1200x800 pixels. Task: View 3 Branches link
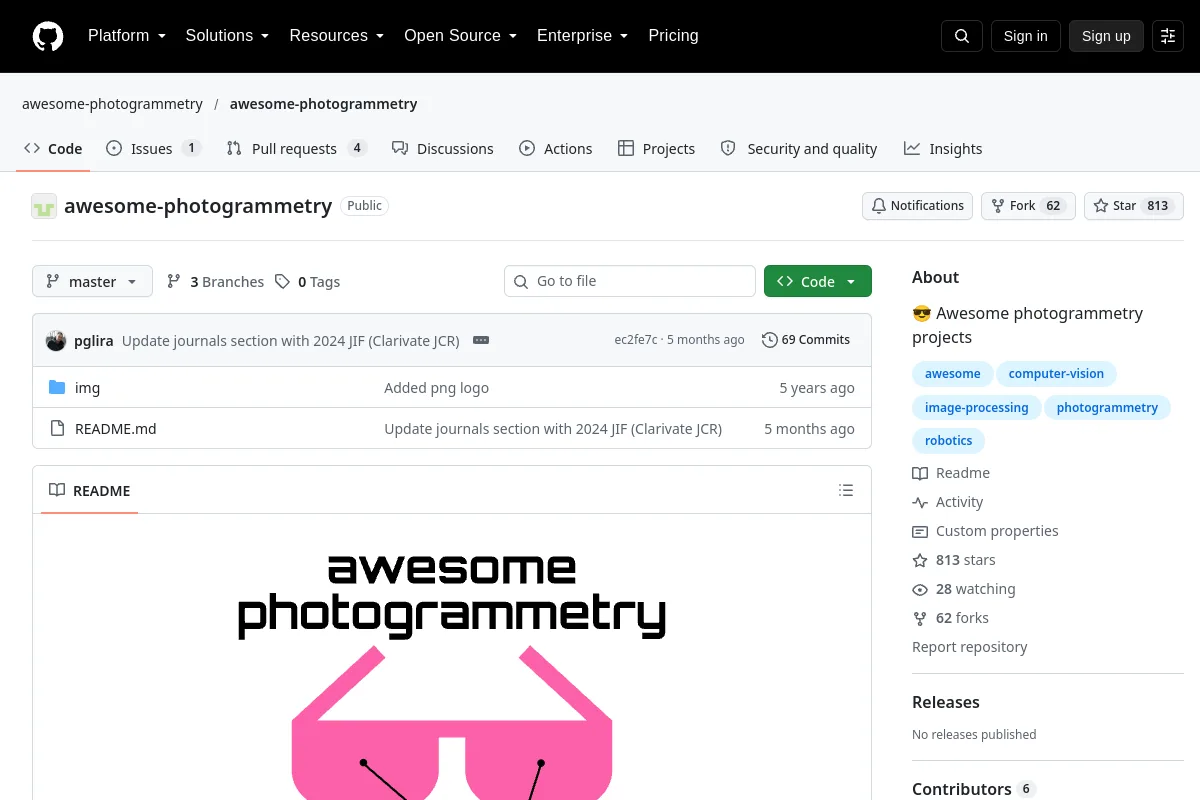pos(215,281)
